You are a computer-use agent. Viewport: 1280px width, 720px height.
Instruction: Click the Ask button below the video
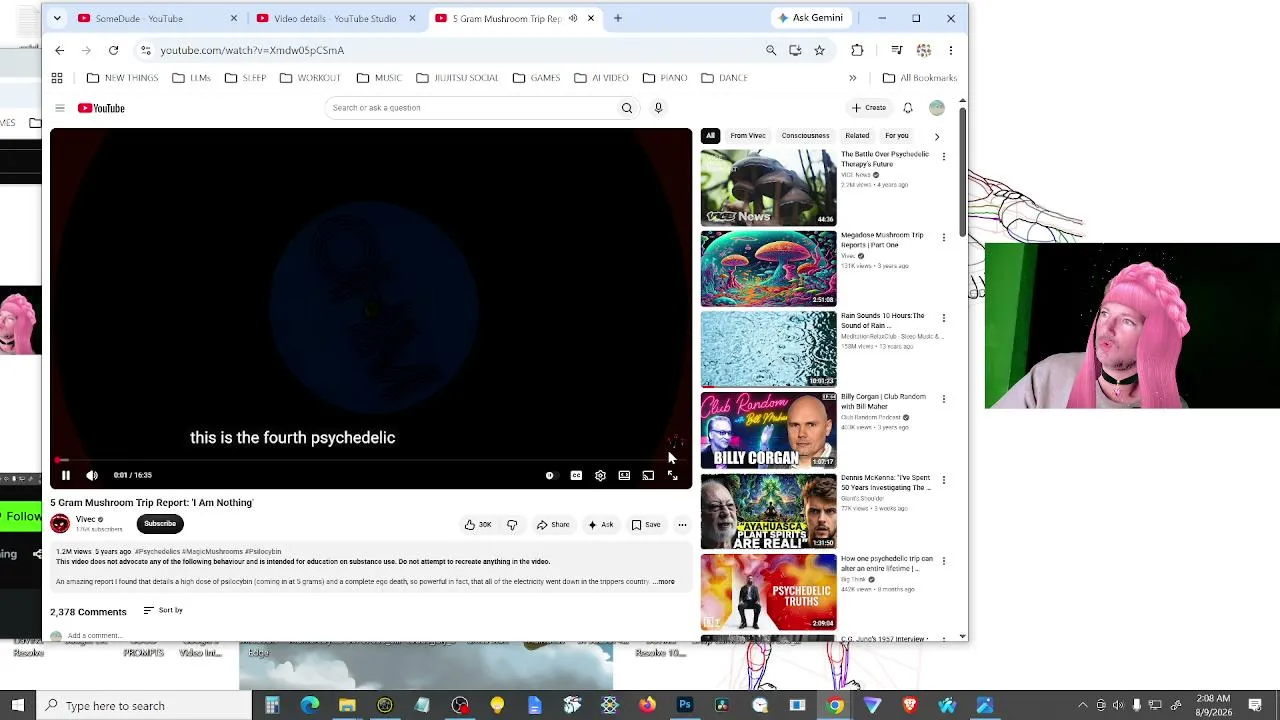pyautogui.click(x=601, y=525)
